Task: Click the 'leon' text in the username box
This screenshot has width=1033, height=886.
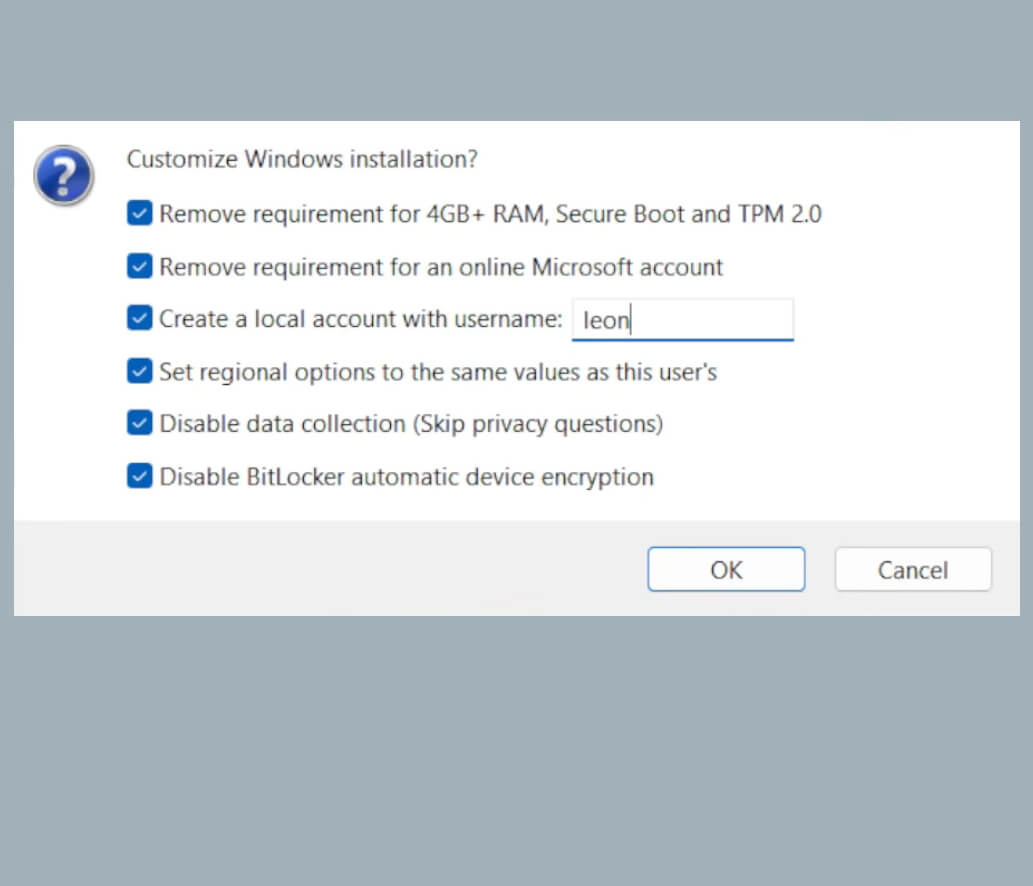Action: pos(607,320)
